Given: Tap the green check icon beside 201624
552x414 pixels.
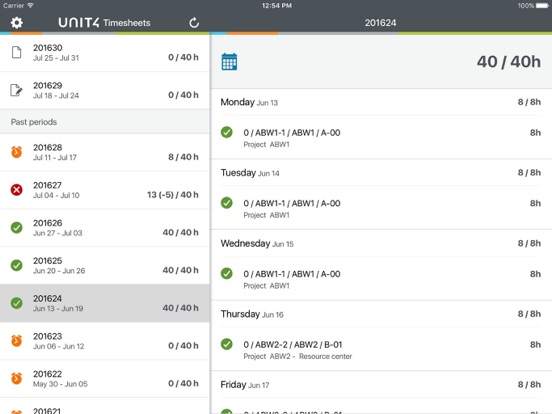Looking at the screenshot, I should (x=17, y=303).
